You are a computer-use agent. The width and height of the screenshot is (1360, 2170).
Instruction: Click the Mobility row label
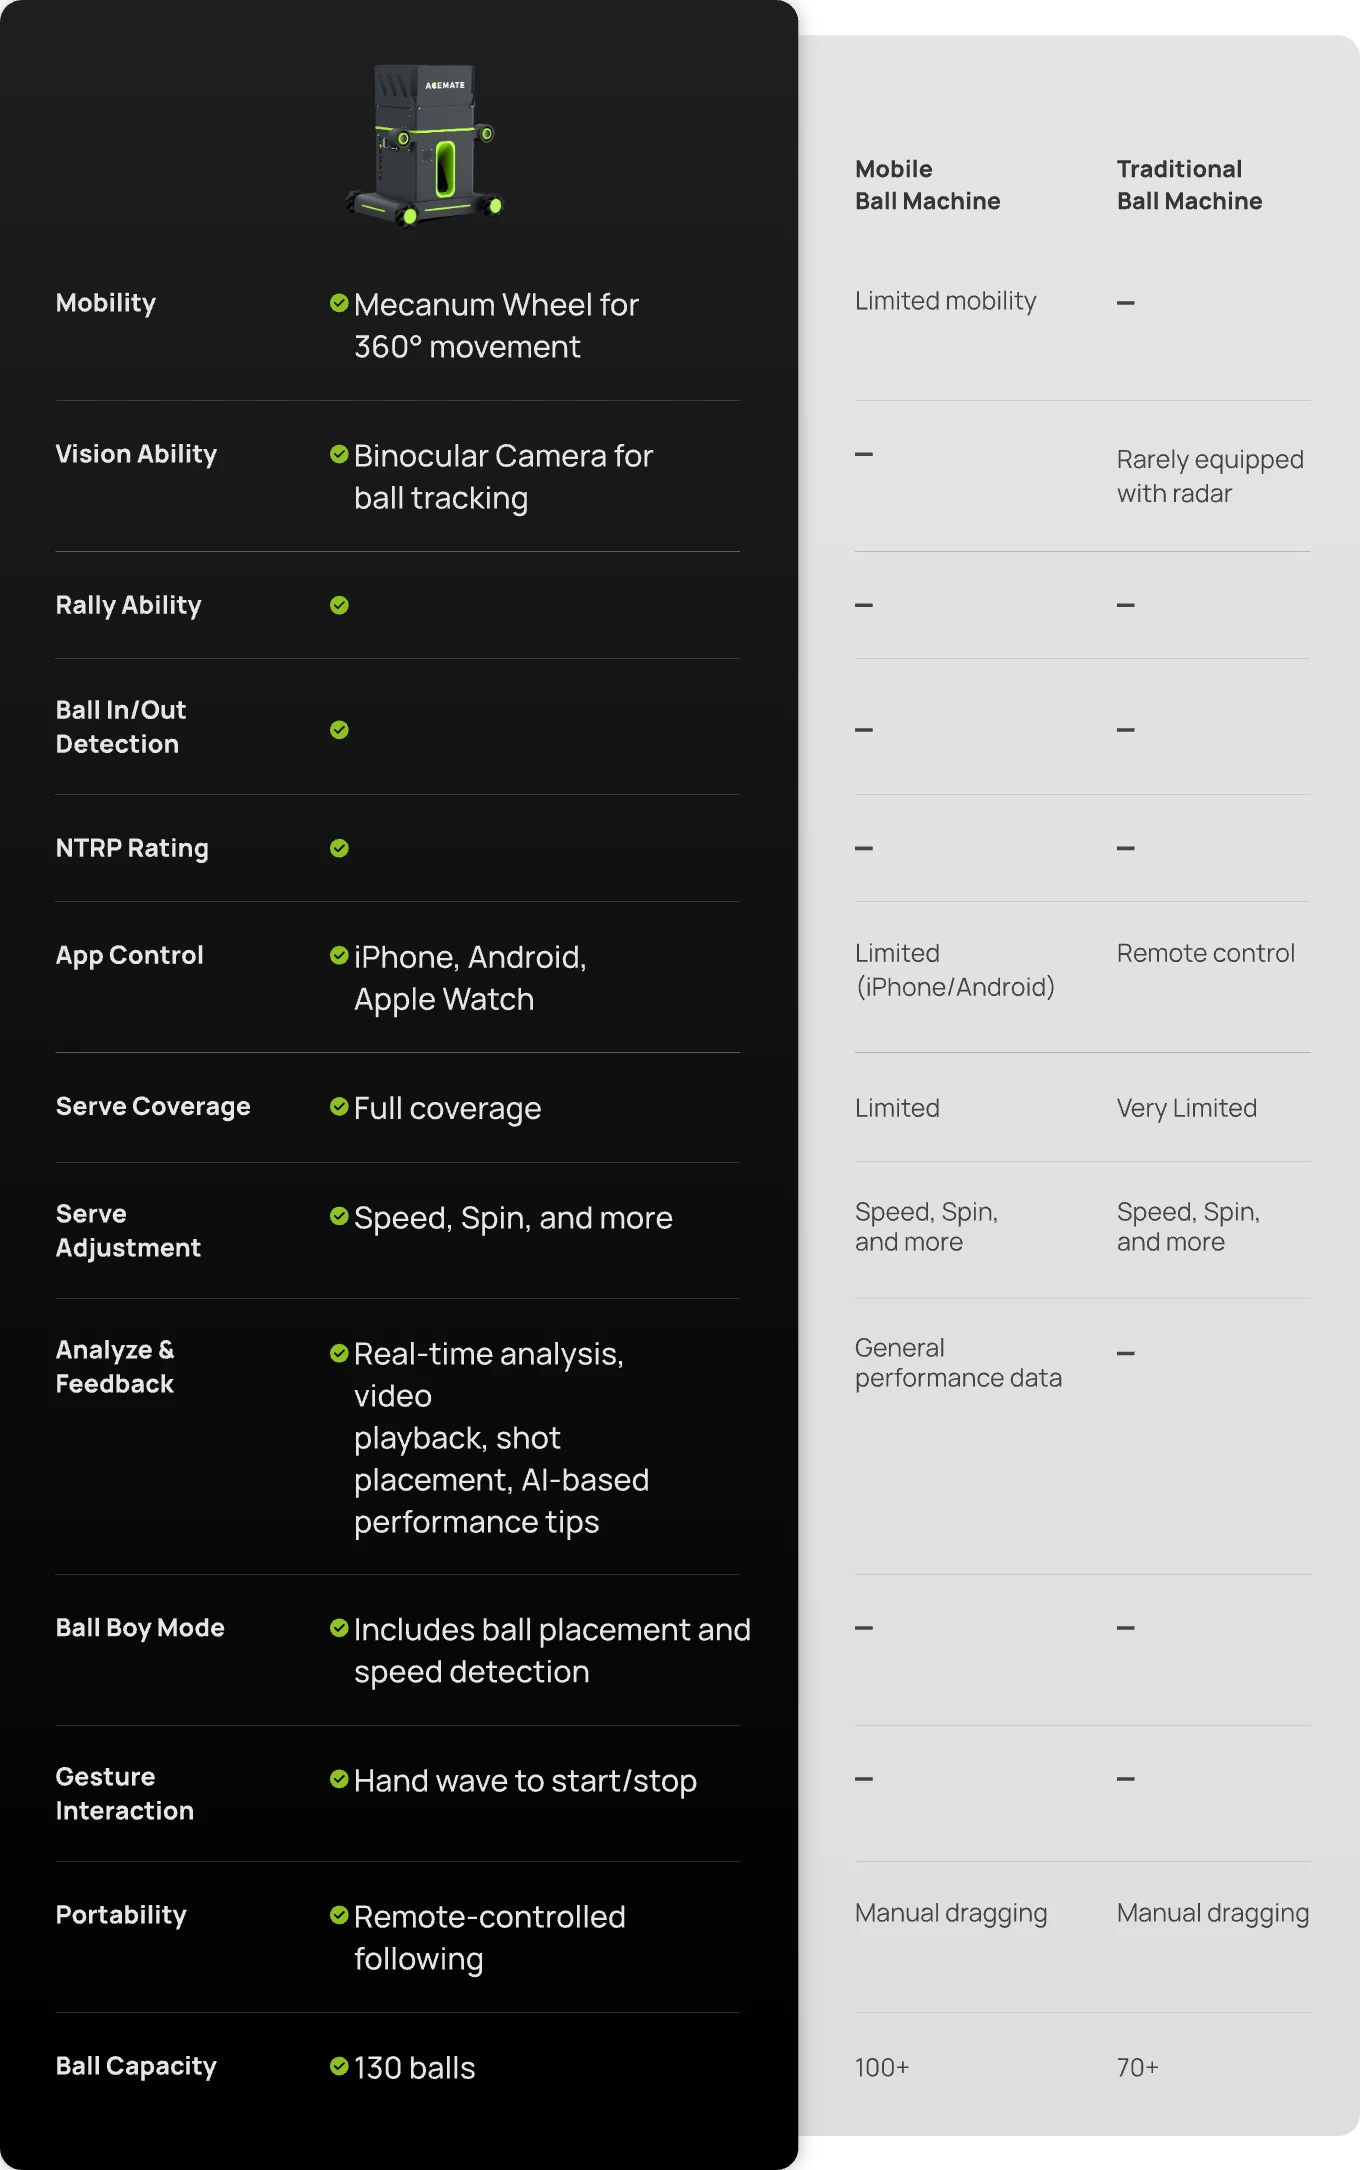(106, 303)
